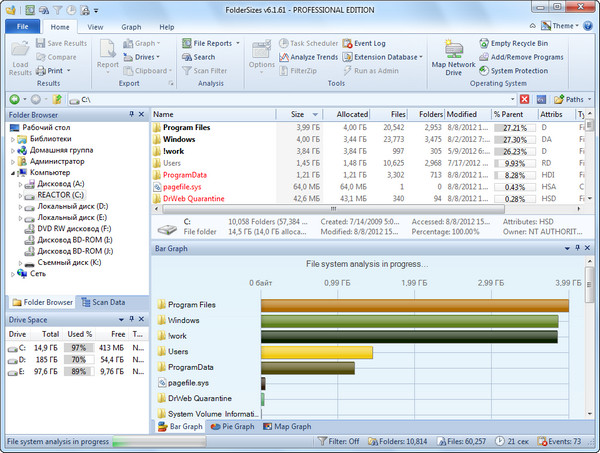Click the C:\ path input field

tap(300, 100)
